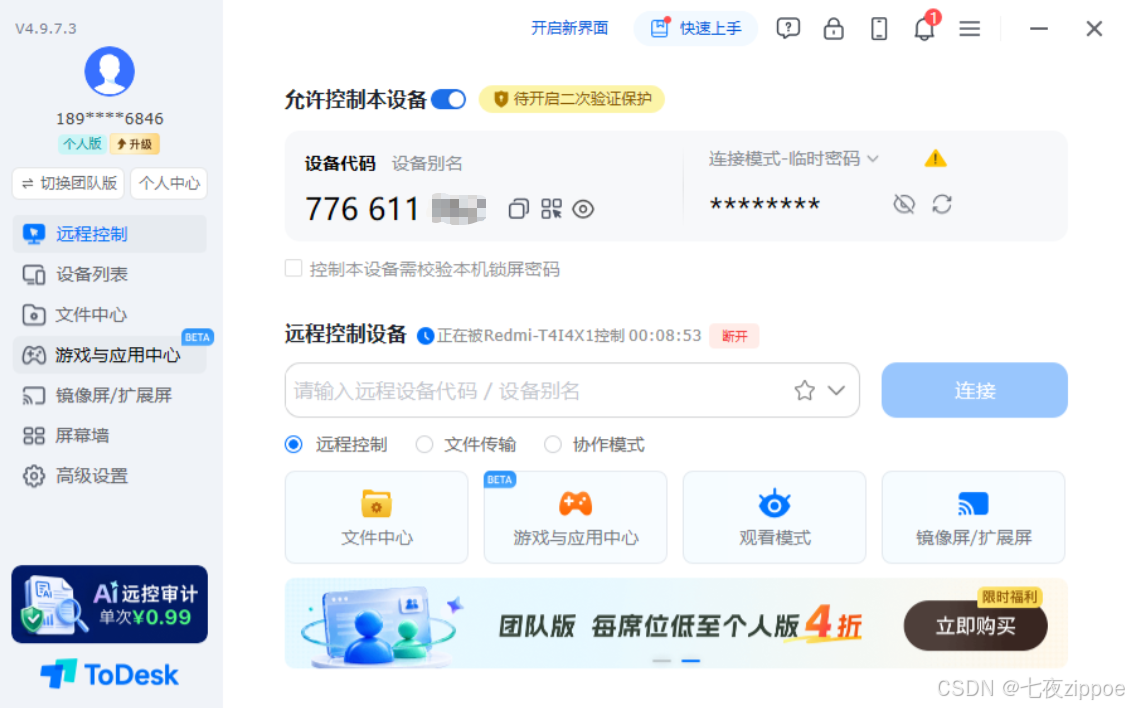The width and height of the screenshot is (1129, 708).
Task: Click the 开启新界面 link
Action: (570, 28)
